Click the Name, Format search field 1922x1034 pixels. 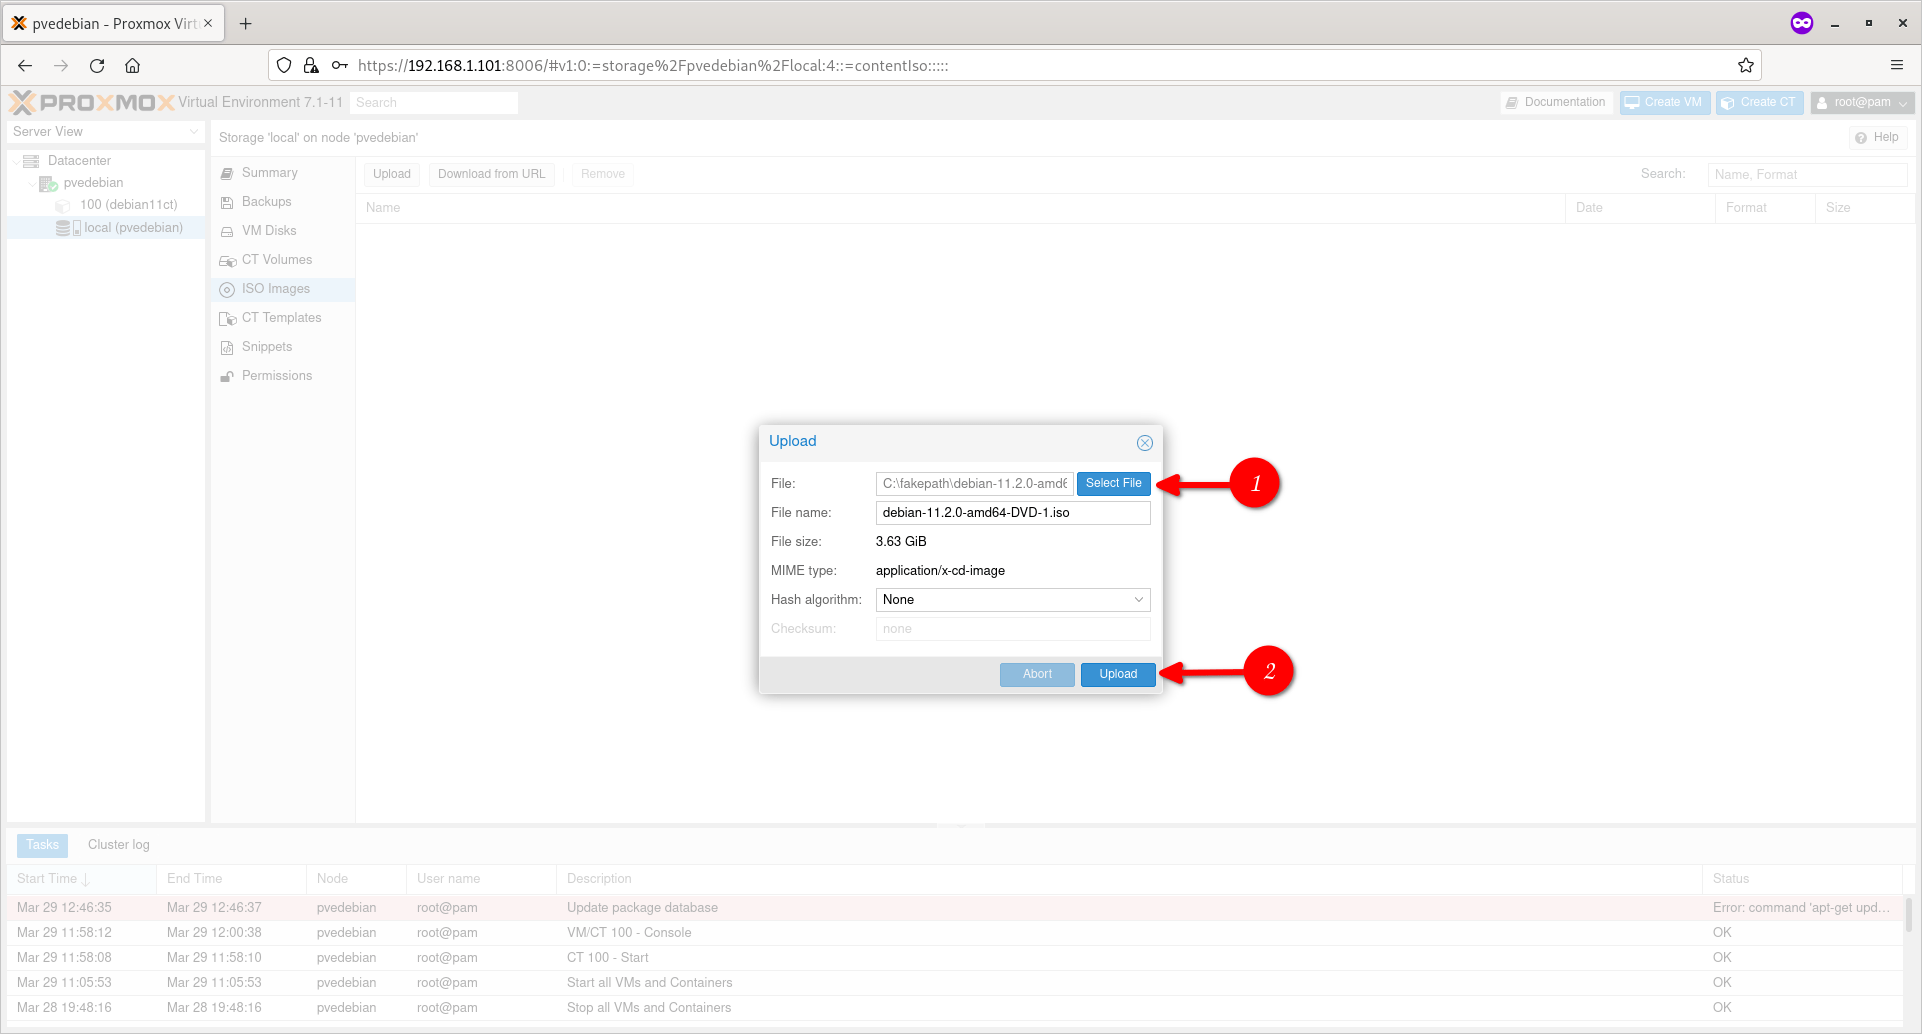(1807, 175)
